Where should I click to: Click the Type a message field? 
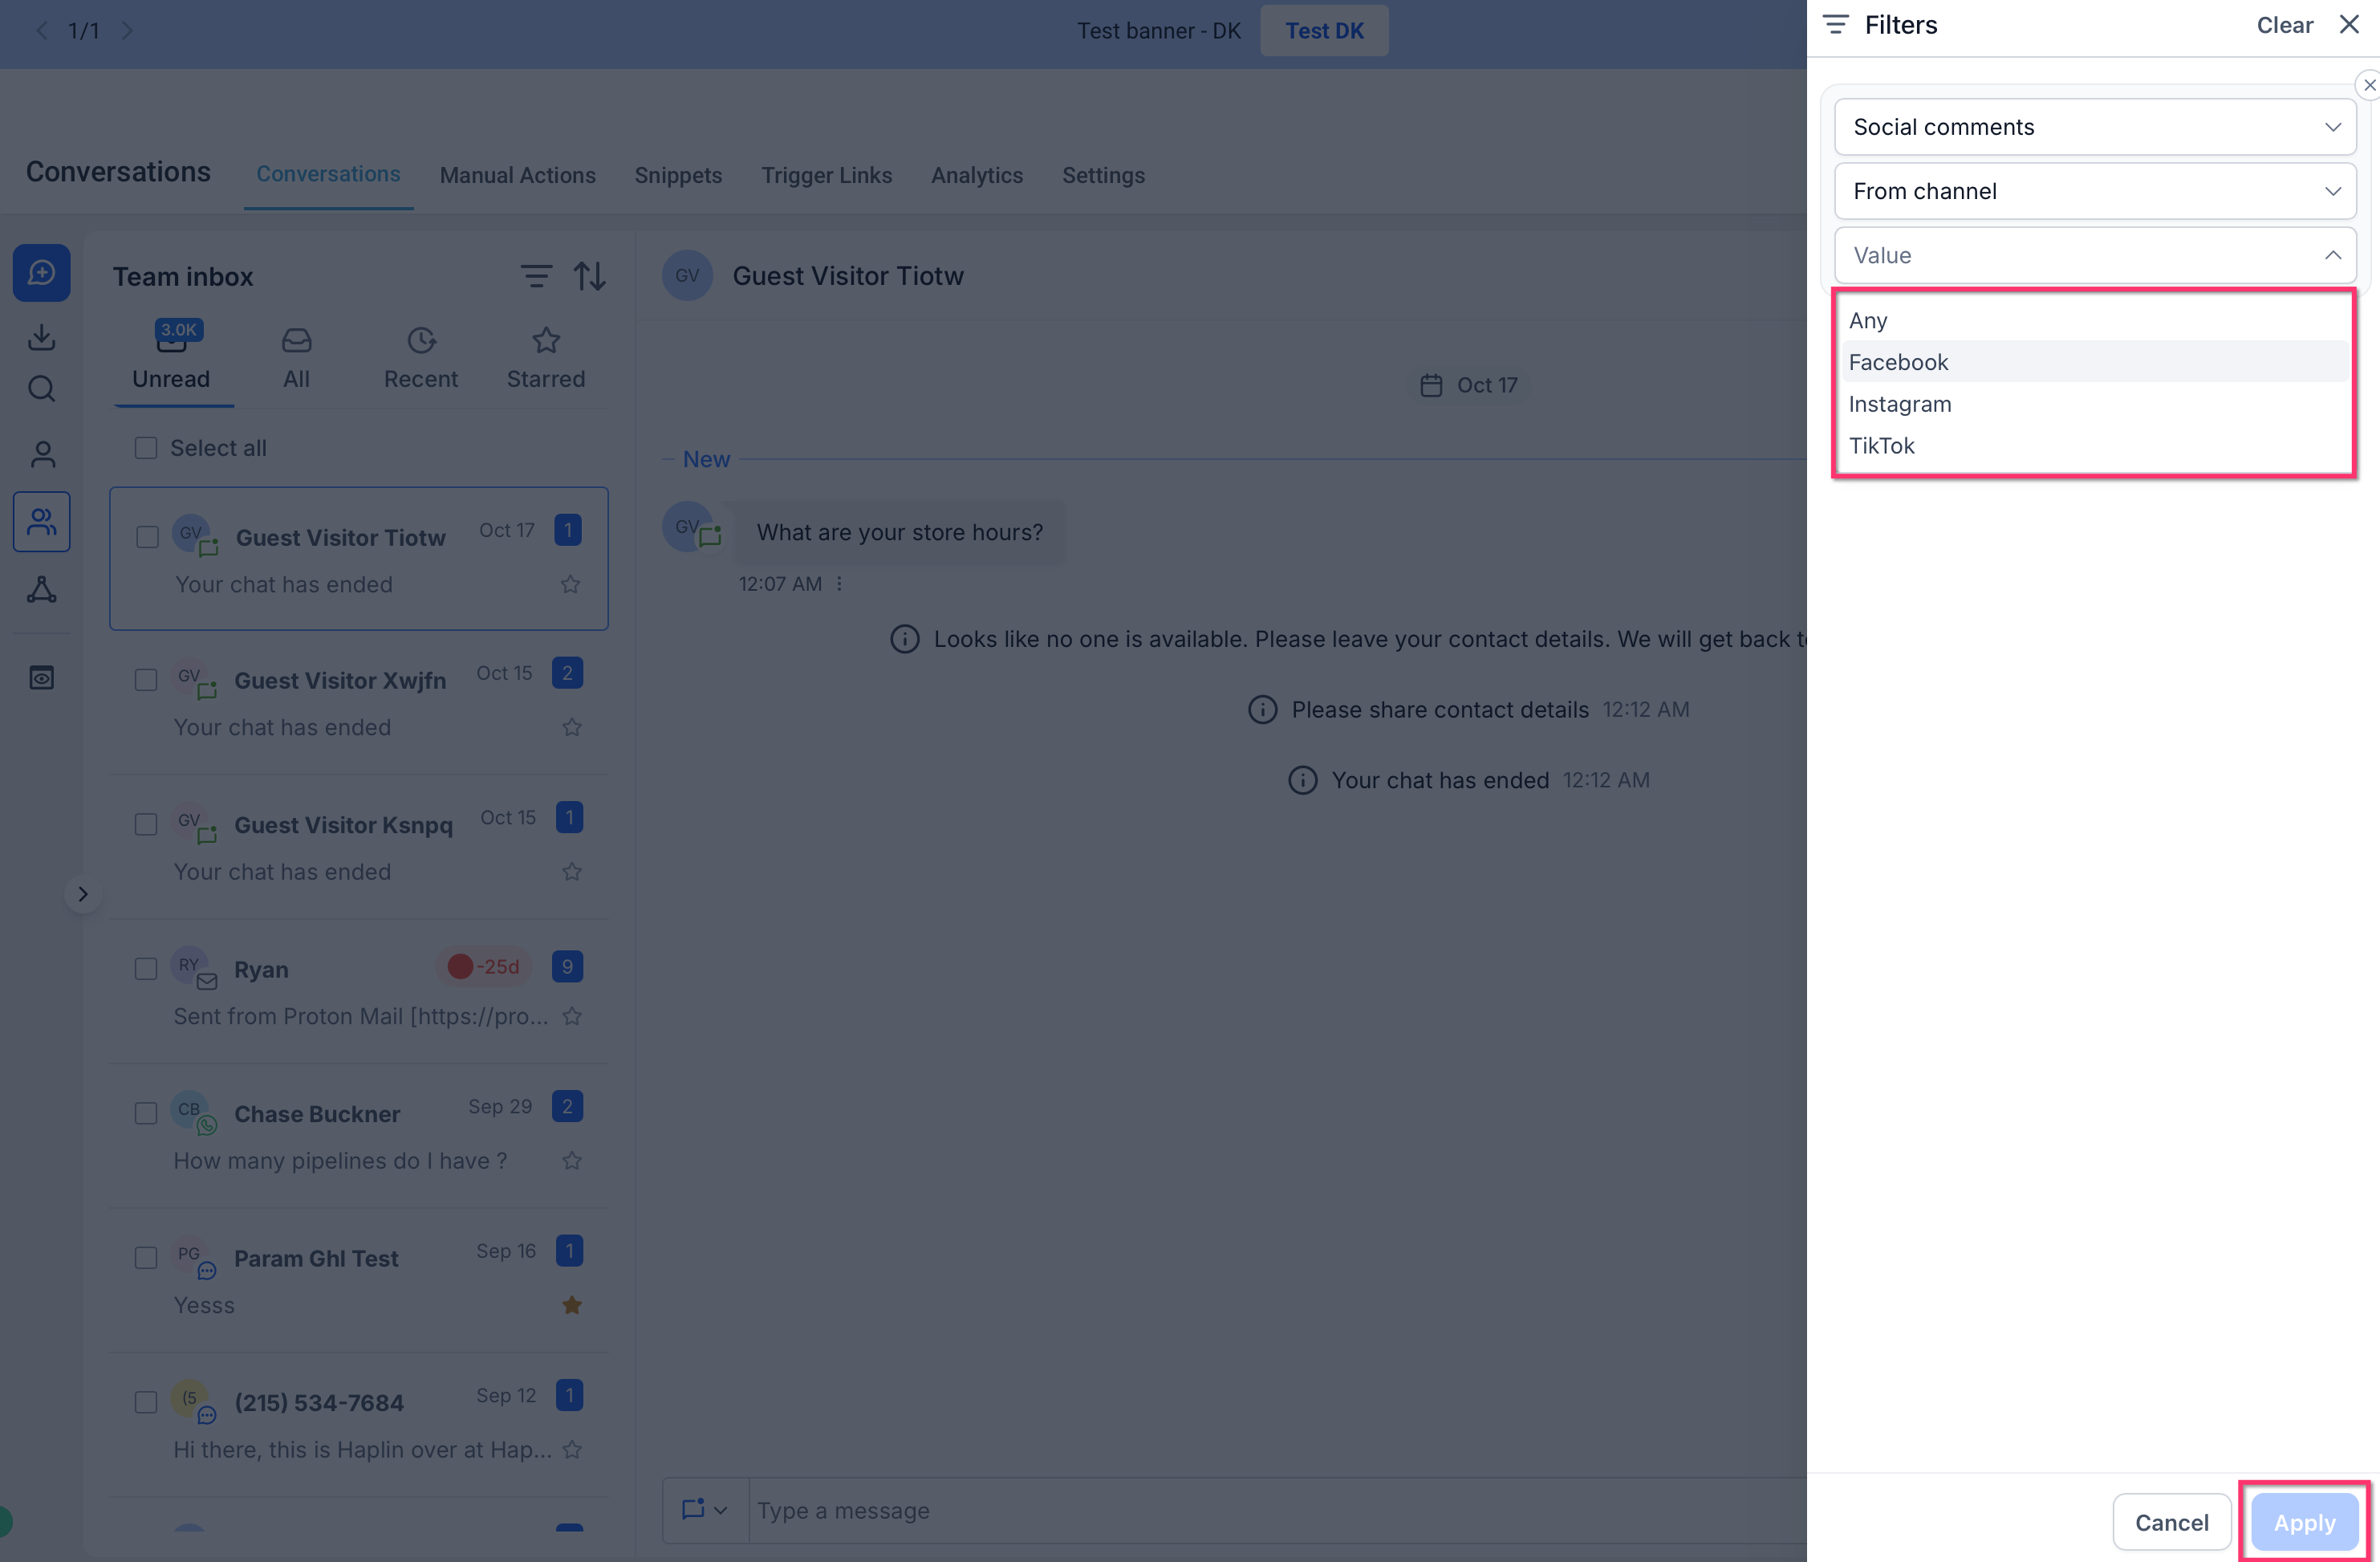(x=1277, y=1510)
